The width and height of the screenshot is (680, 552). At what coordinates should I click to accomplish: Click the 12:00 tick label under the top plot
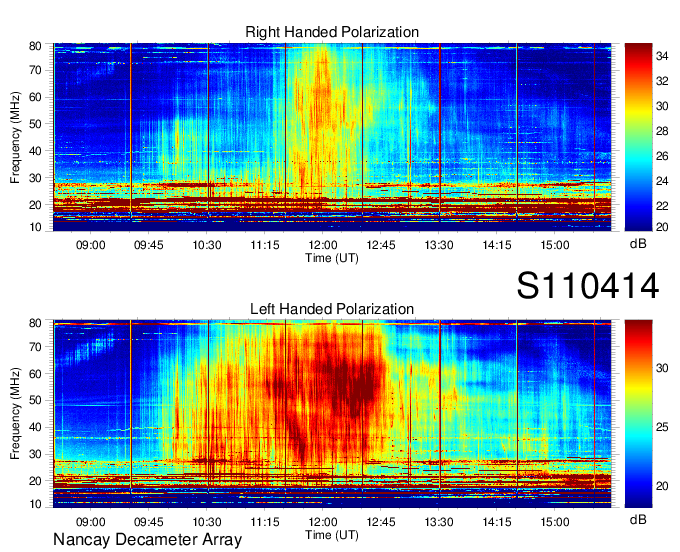(x=323, y=245)
